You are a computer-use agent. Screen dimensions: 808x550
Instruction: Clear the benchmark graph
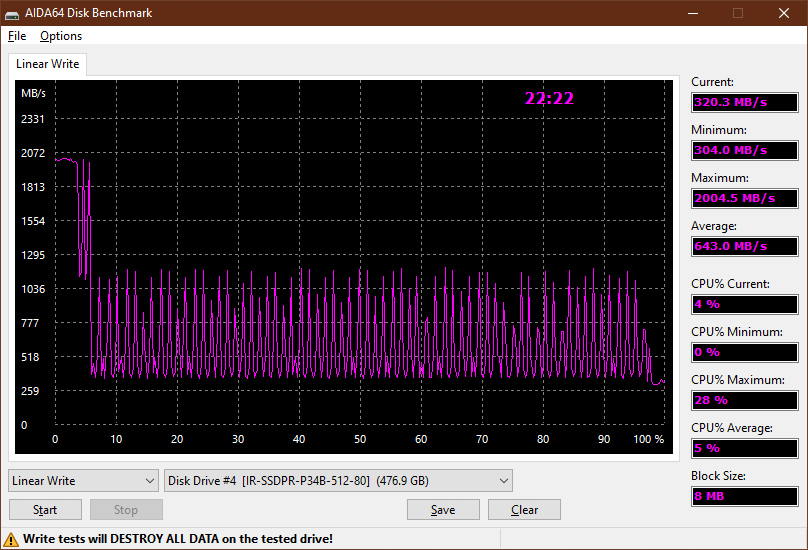[x=524, y=510]
